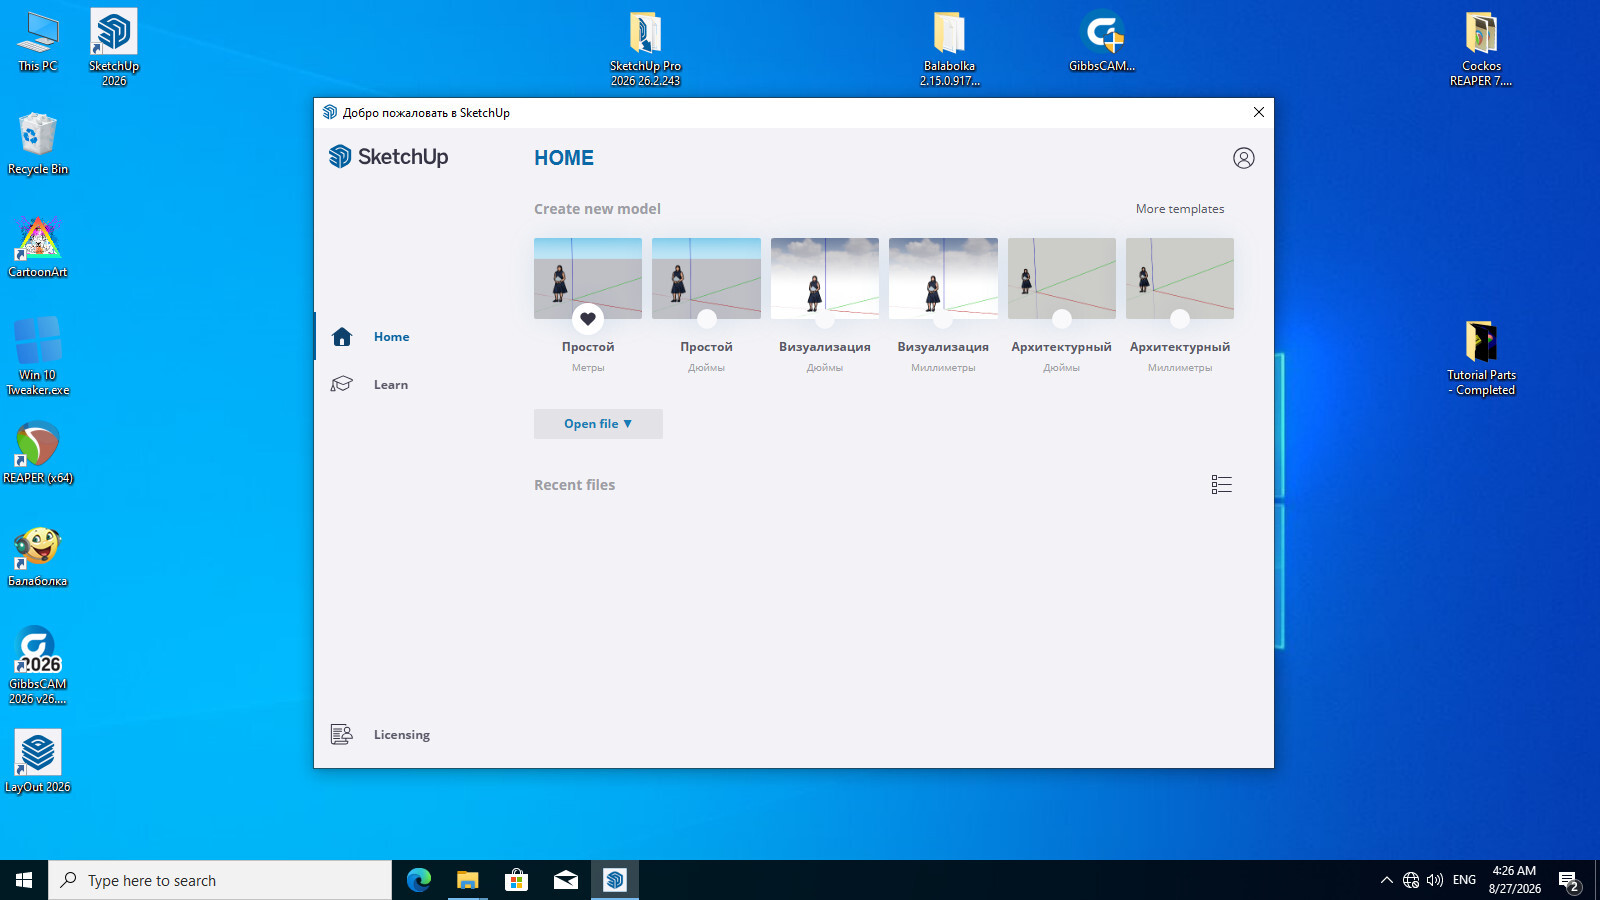
Task: Click the taskbar search box
Action: point(220,880)
